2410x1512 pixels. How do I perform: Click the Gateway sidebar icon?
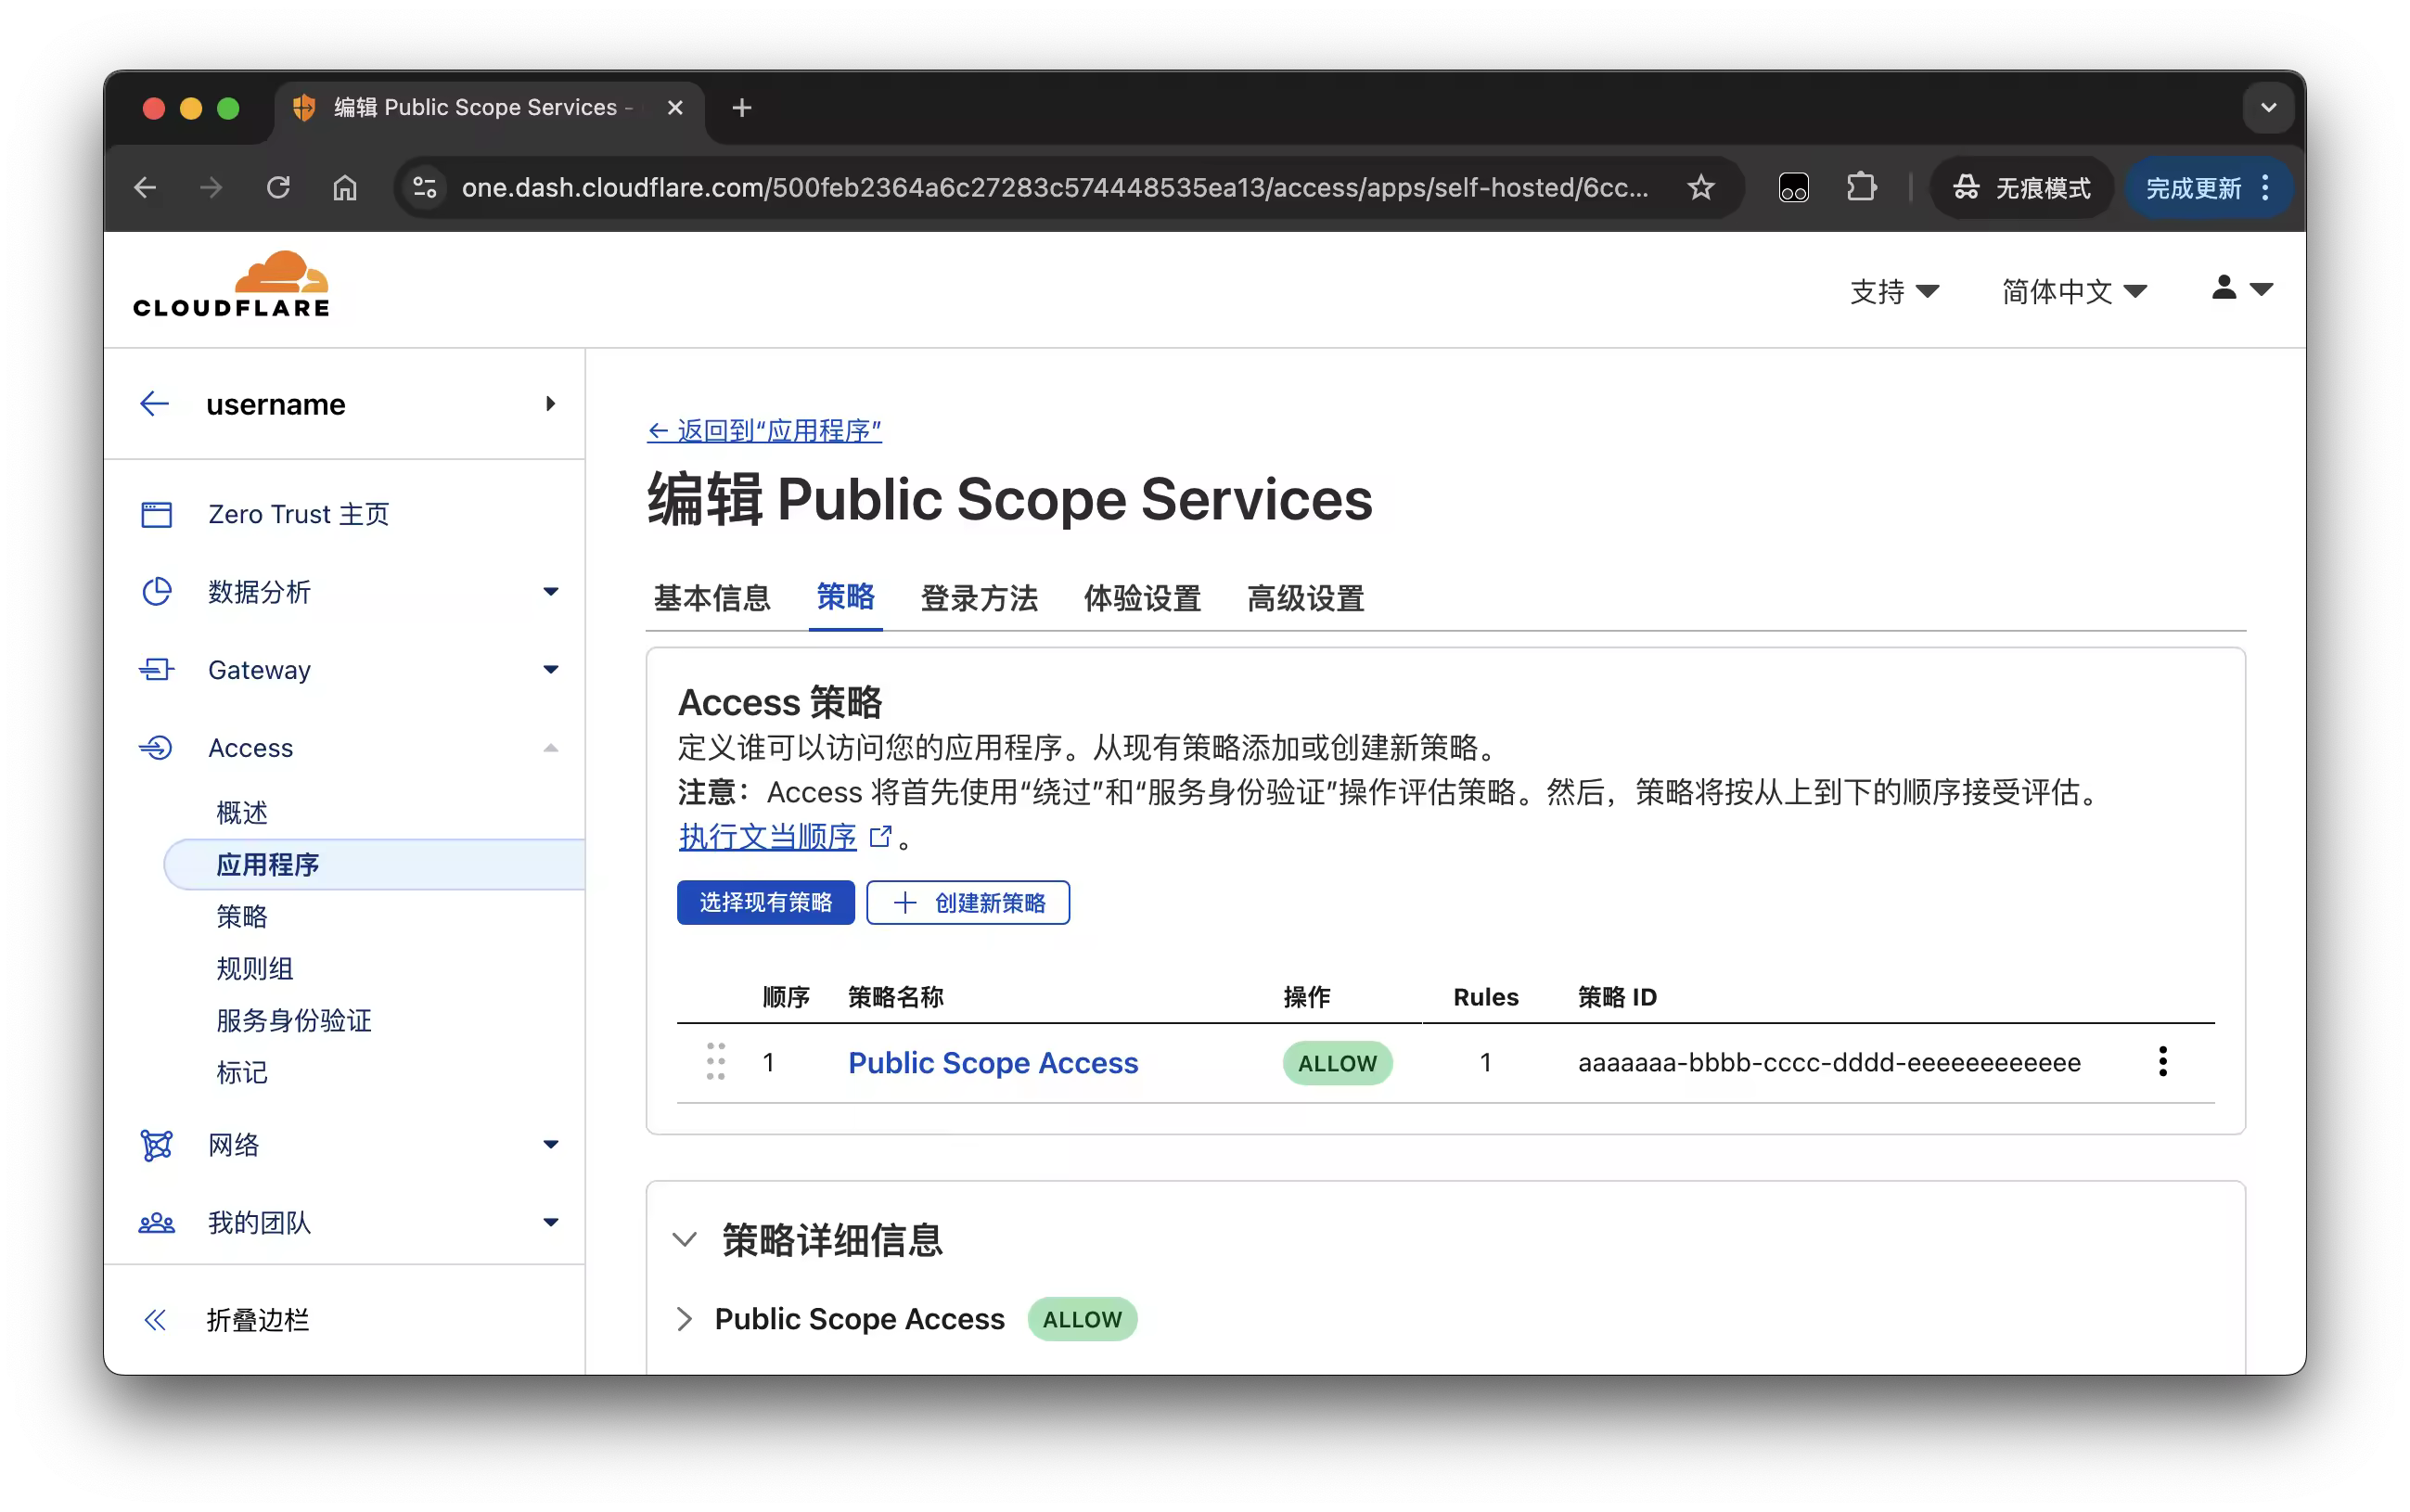pyautogui.click(x=157, y=670)
